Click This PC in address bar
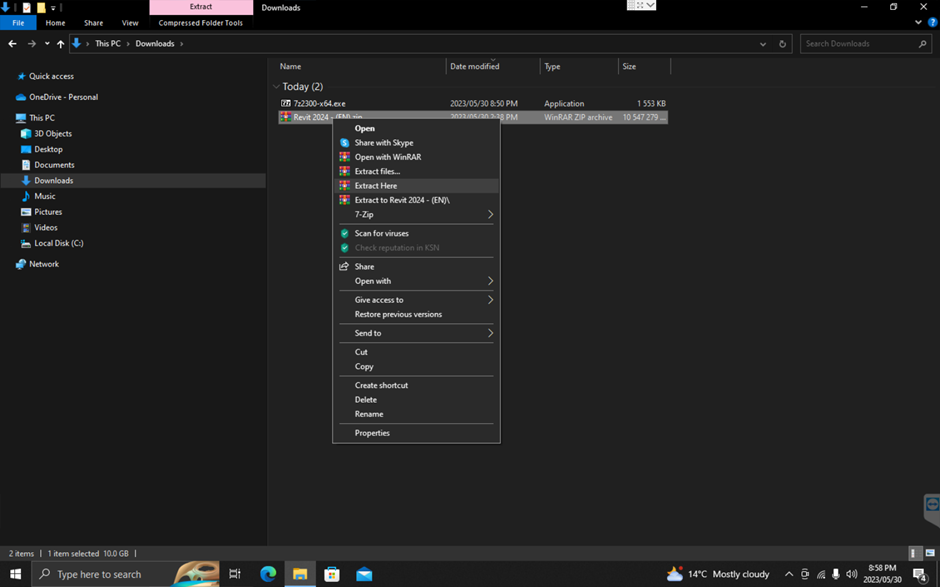The image size is (940, 587). point(108,44)
